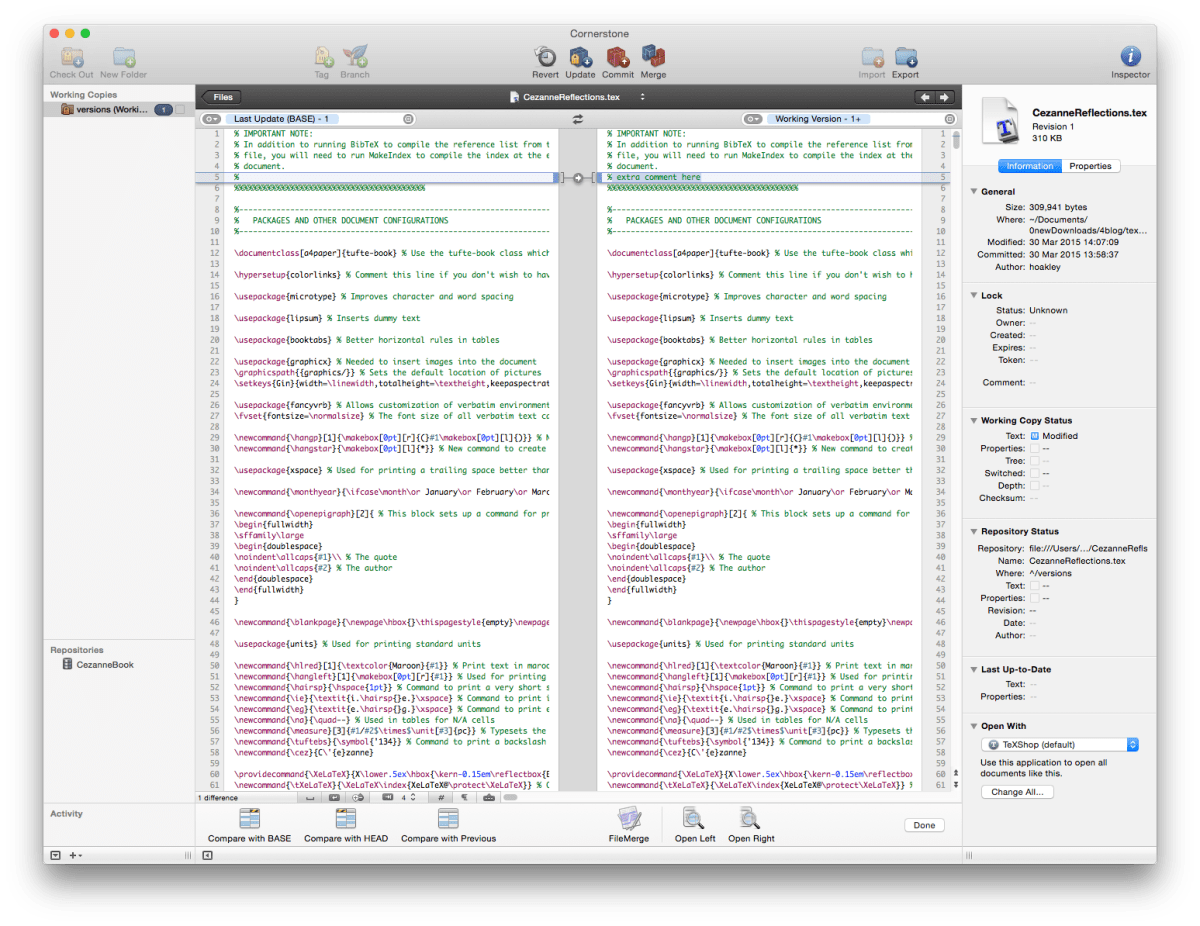The height and width of the screenshot is (926, 1200).
Task: Click the Done button
Action: point(924,825)
